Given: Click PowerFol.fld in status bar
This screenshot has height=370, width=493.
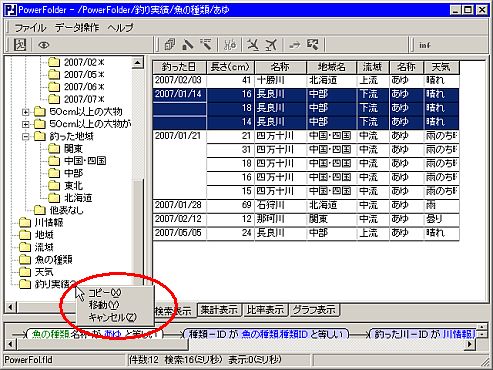Looking at the screenshot, I should pyautogui.click(x=29, y=360).
